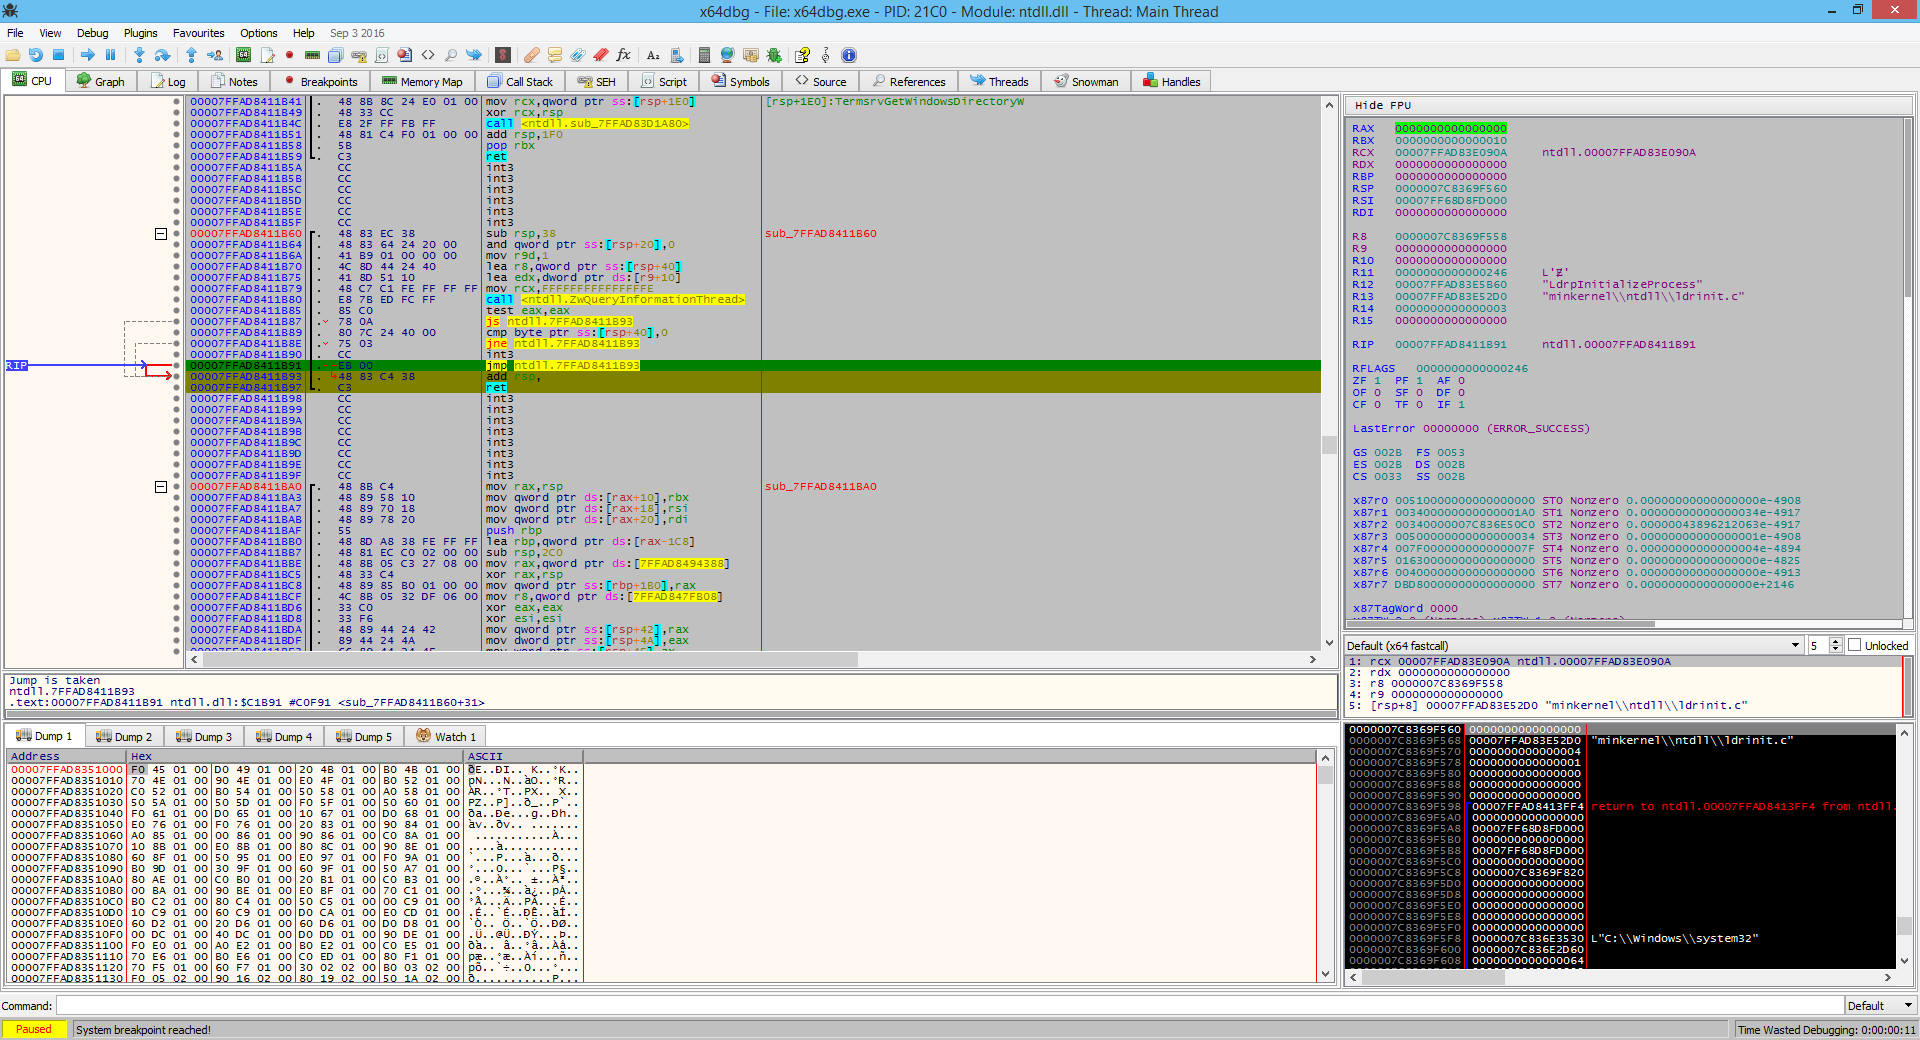The height and width of the screenshot is (1040, 1920).
Task: Open the File menu
Action: [x=15, y=33]
